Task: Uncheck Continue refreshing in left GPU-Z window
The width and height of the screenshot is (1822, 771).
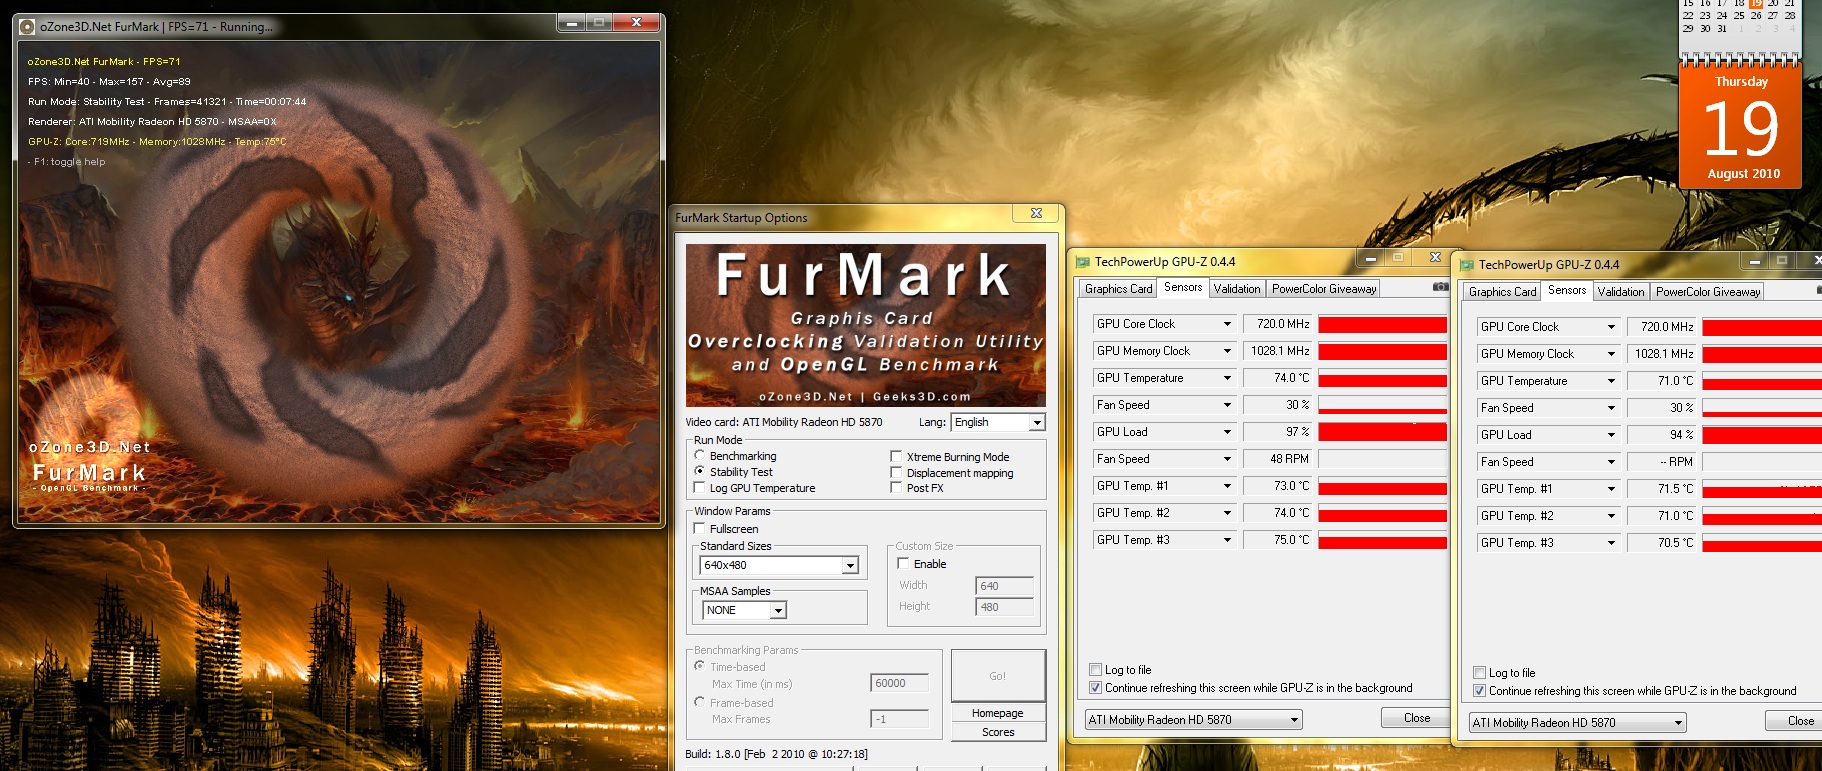Action: point(1095,687)
